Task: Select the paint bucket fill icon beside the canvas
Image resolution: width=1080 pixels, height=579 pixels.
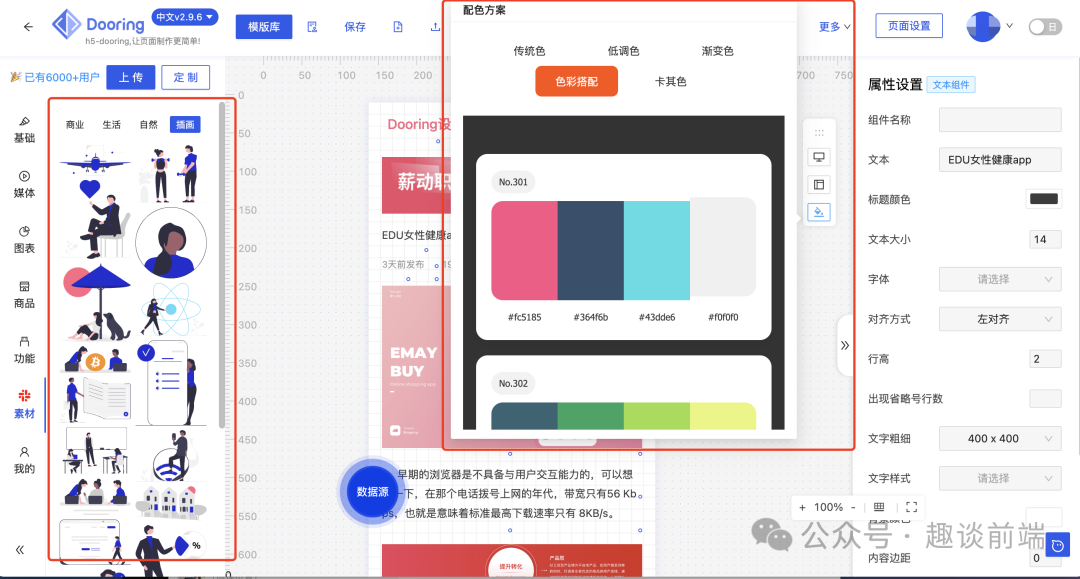Action: [x=819, y=212]
